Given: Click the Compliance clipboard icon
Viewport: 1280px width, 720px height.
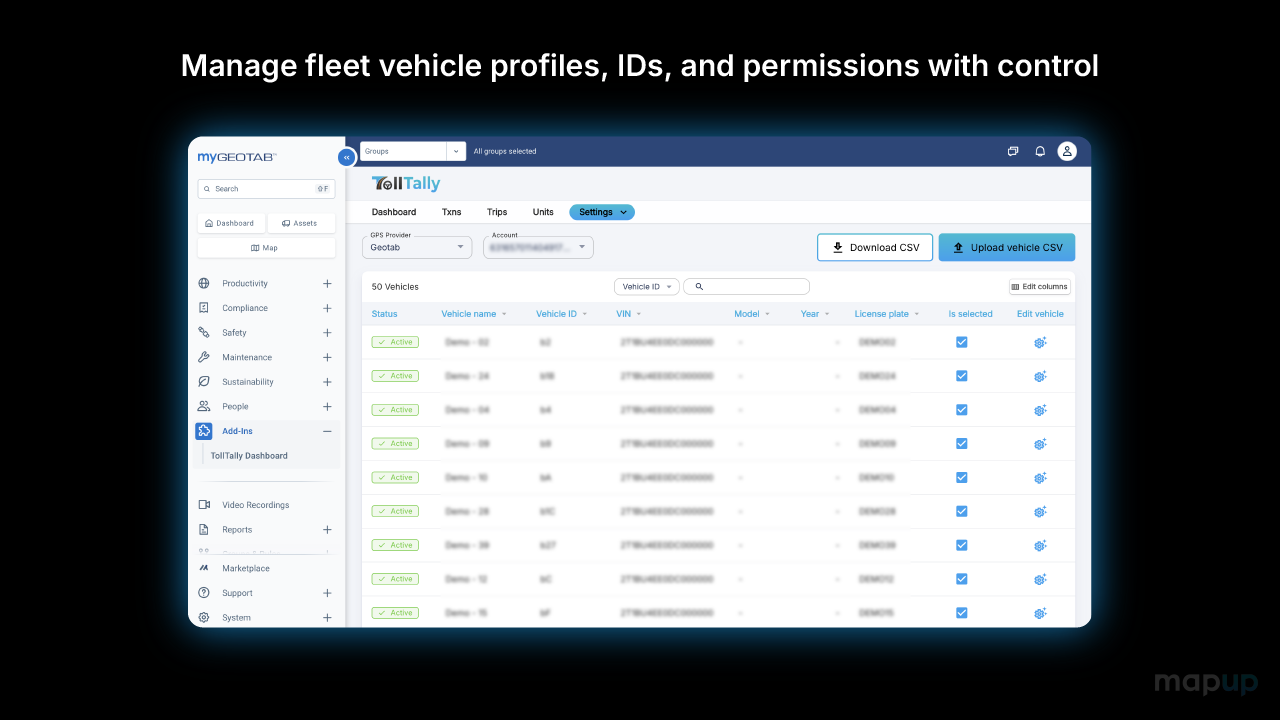Looking at the screenshot, I should pyautogui.click(x=204, y=308).
